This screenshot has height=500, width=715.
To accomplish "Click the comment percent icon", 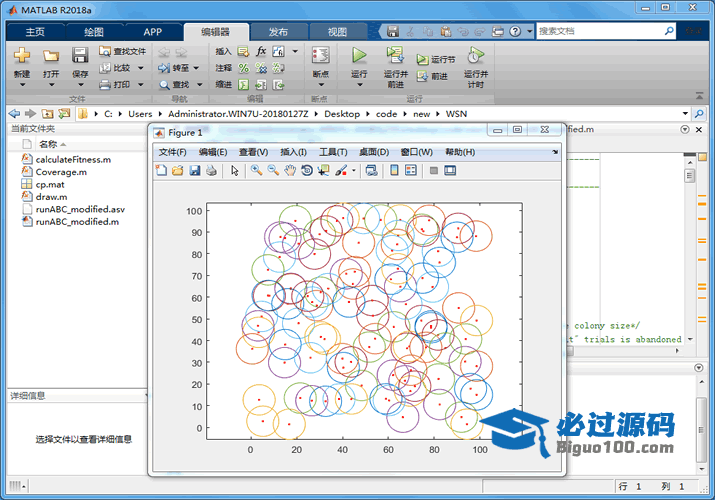I will [x=244, y=68].
